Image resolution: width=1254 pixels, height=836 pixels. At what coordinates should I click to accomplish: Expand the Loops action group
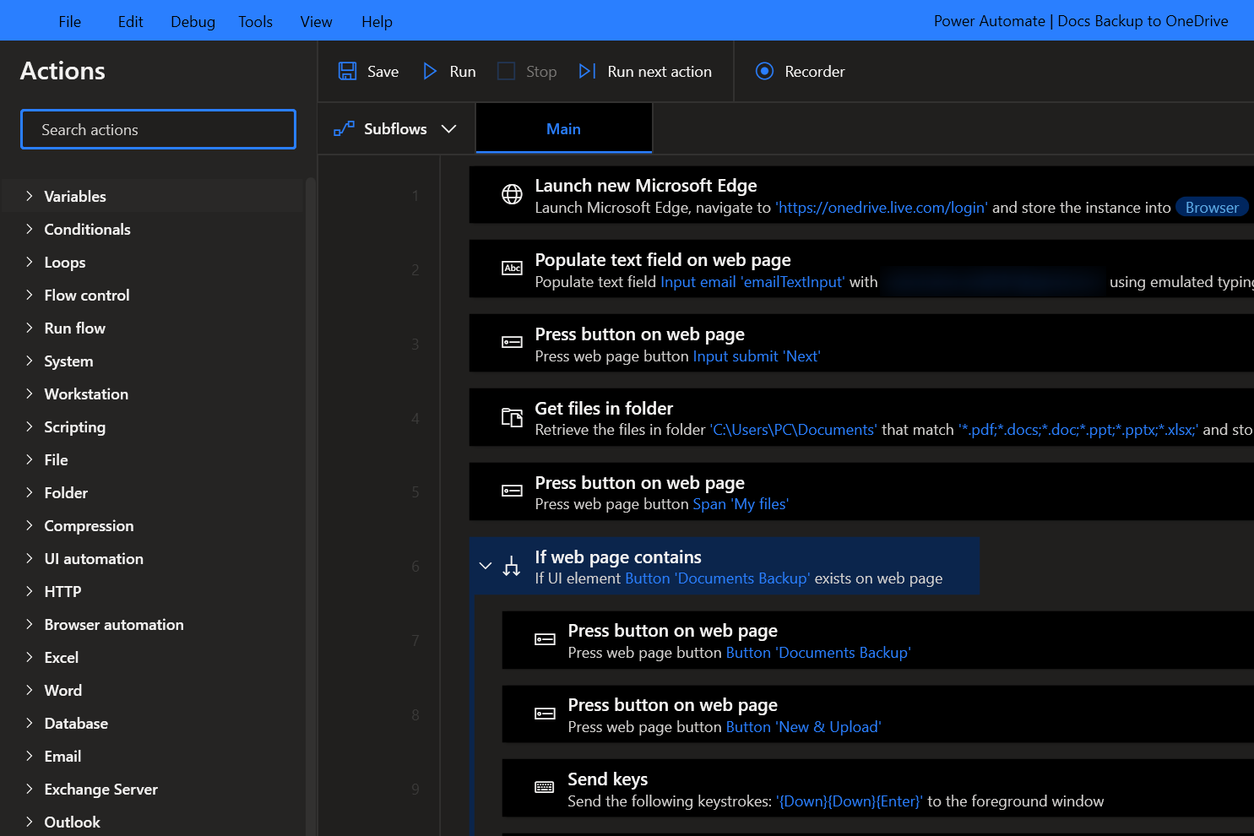click(29, 262)
